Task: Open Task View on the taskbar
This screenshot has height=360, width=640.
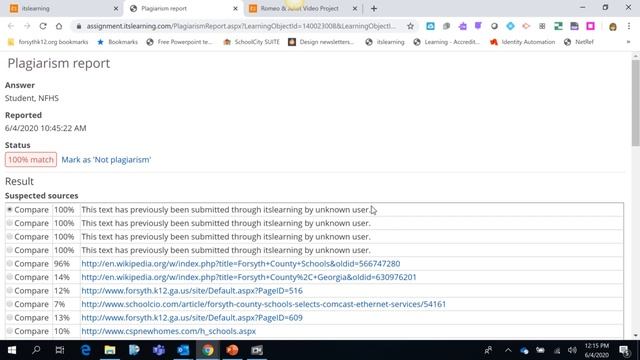Action: pos(60,350)
